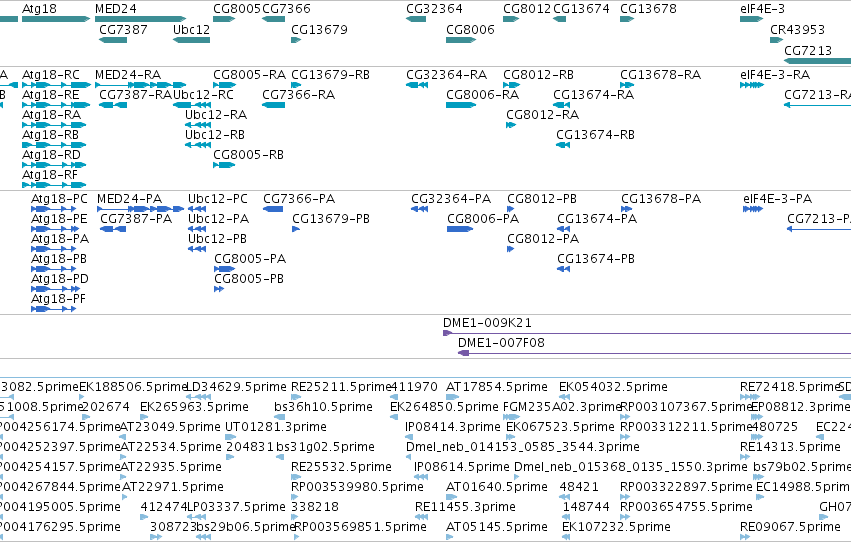Screen dimensions: 851x542
Task: Select the CG7213 gene bar
Action: tap(817, 61)
